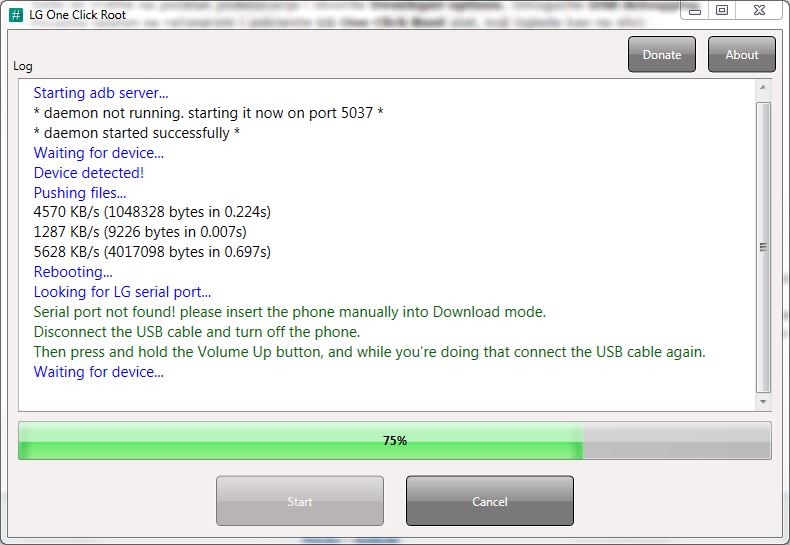Click the log scrollbar up arrow

coord(763,88)
